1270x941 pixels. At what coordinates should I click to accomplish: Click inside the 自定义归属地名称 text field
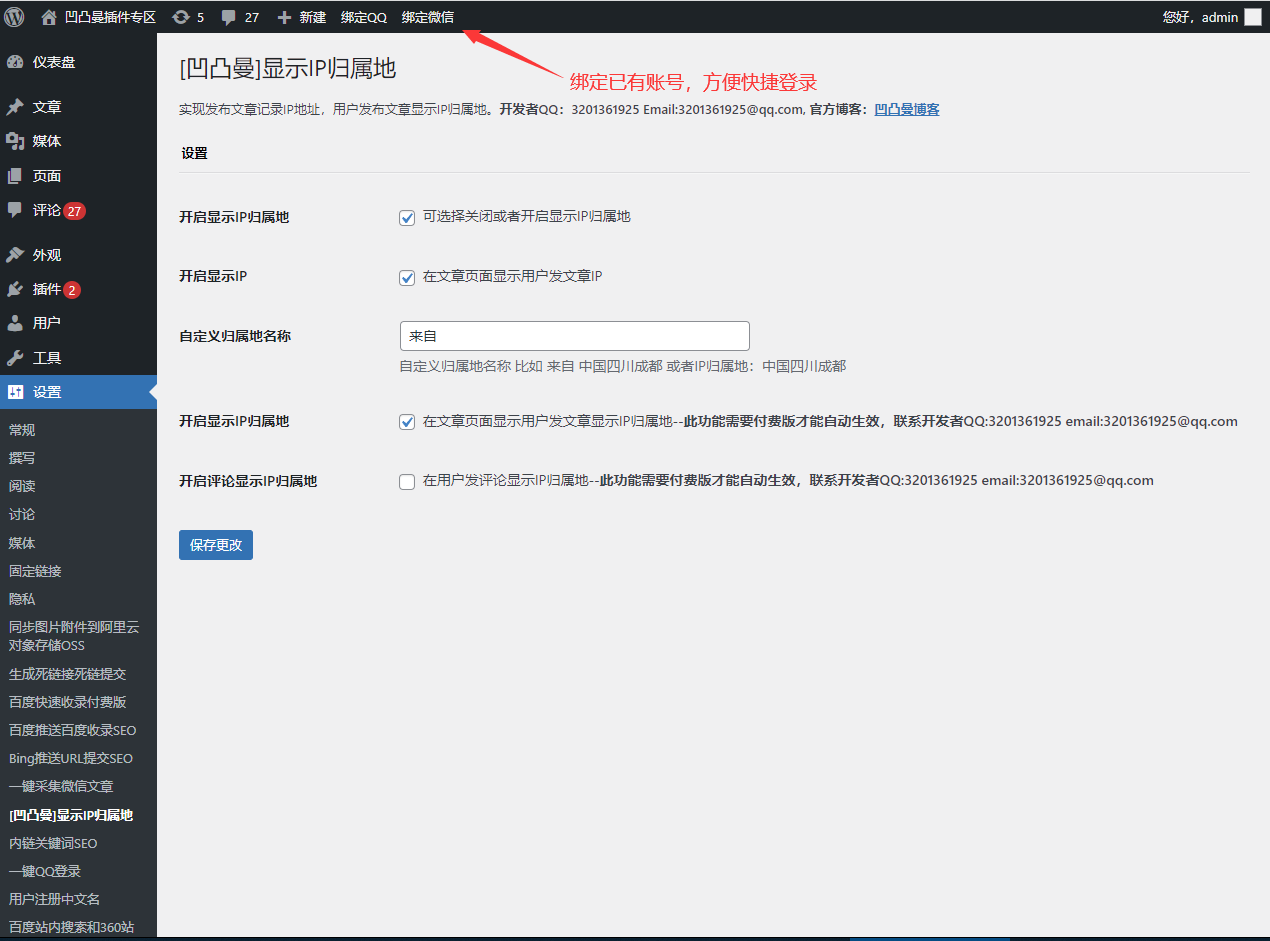574,335
